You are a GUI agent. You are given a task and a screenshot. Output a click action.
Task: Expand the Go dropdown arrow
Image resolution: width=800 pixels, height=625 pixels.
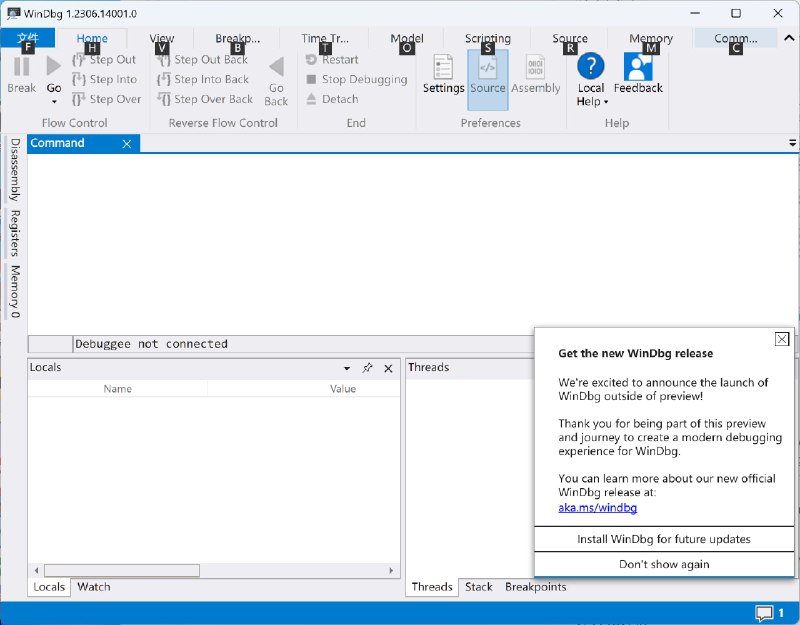pyautogui.click(x=54, y=102)
